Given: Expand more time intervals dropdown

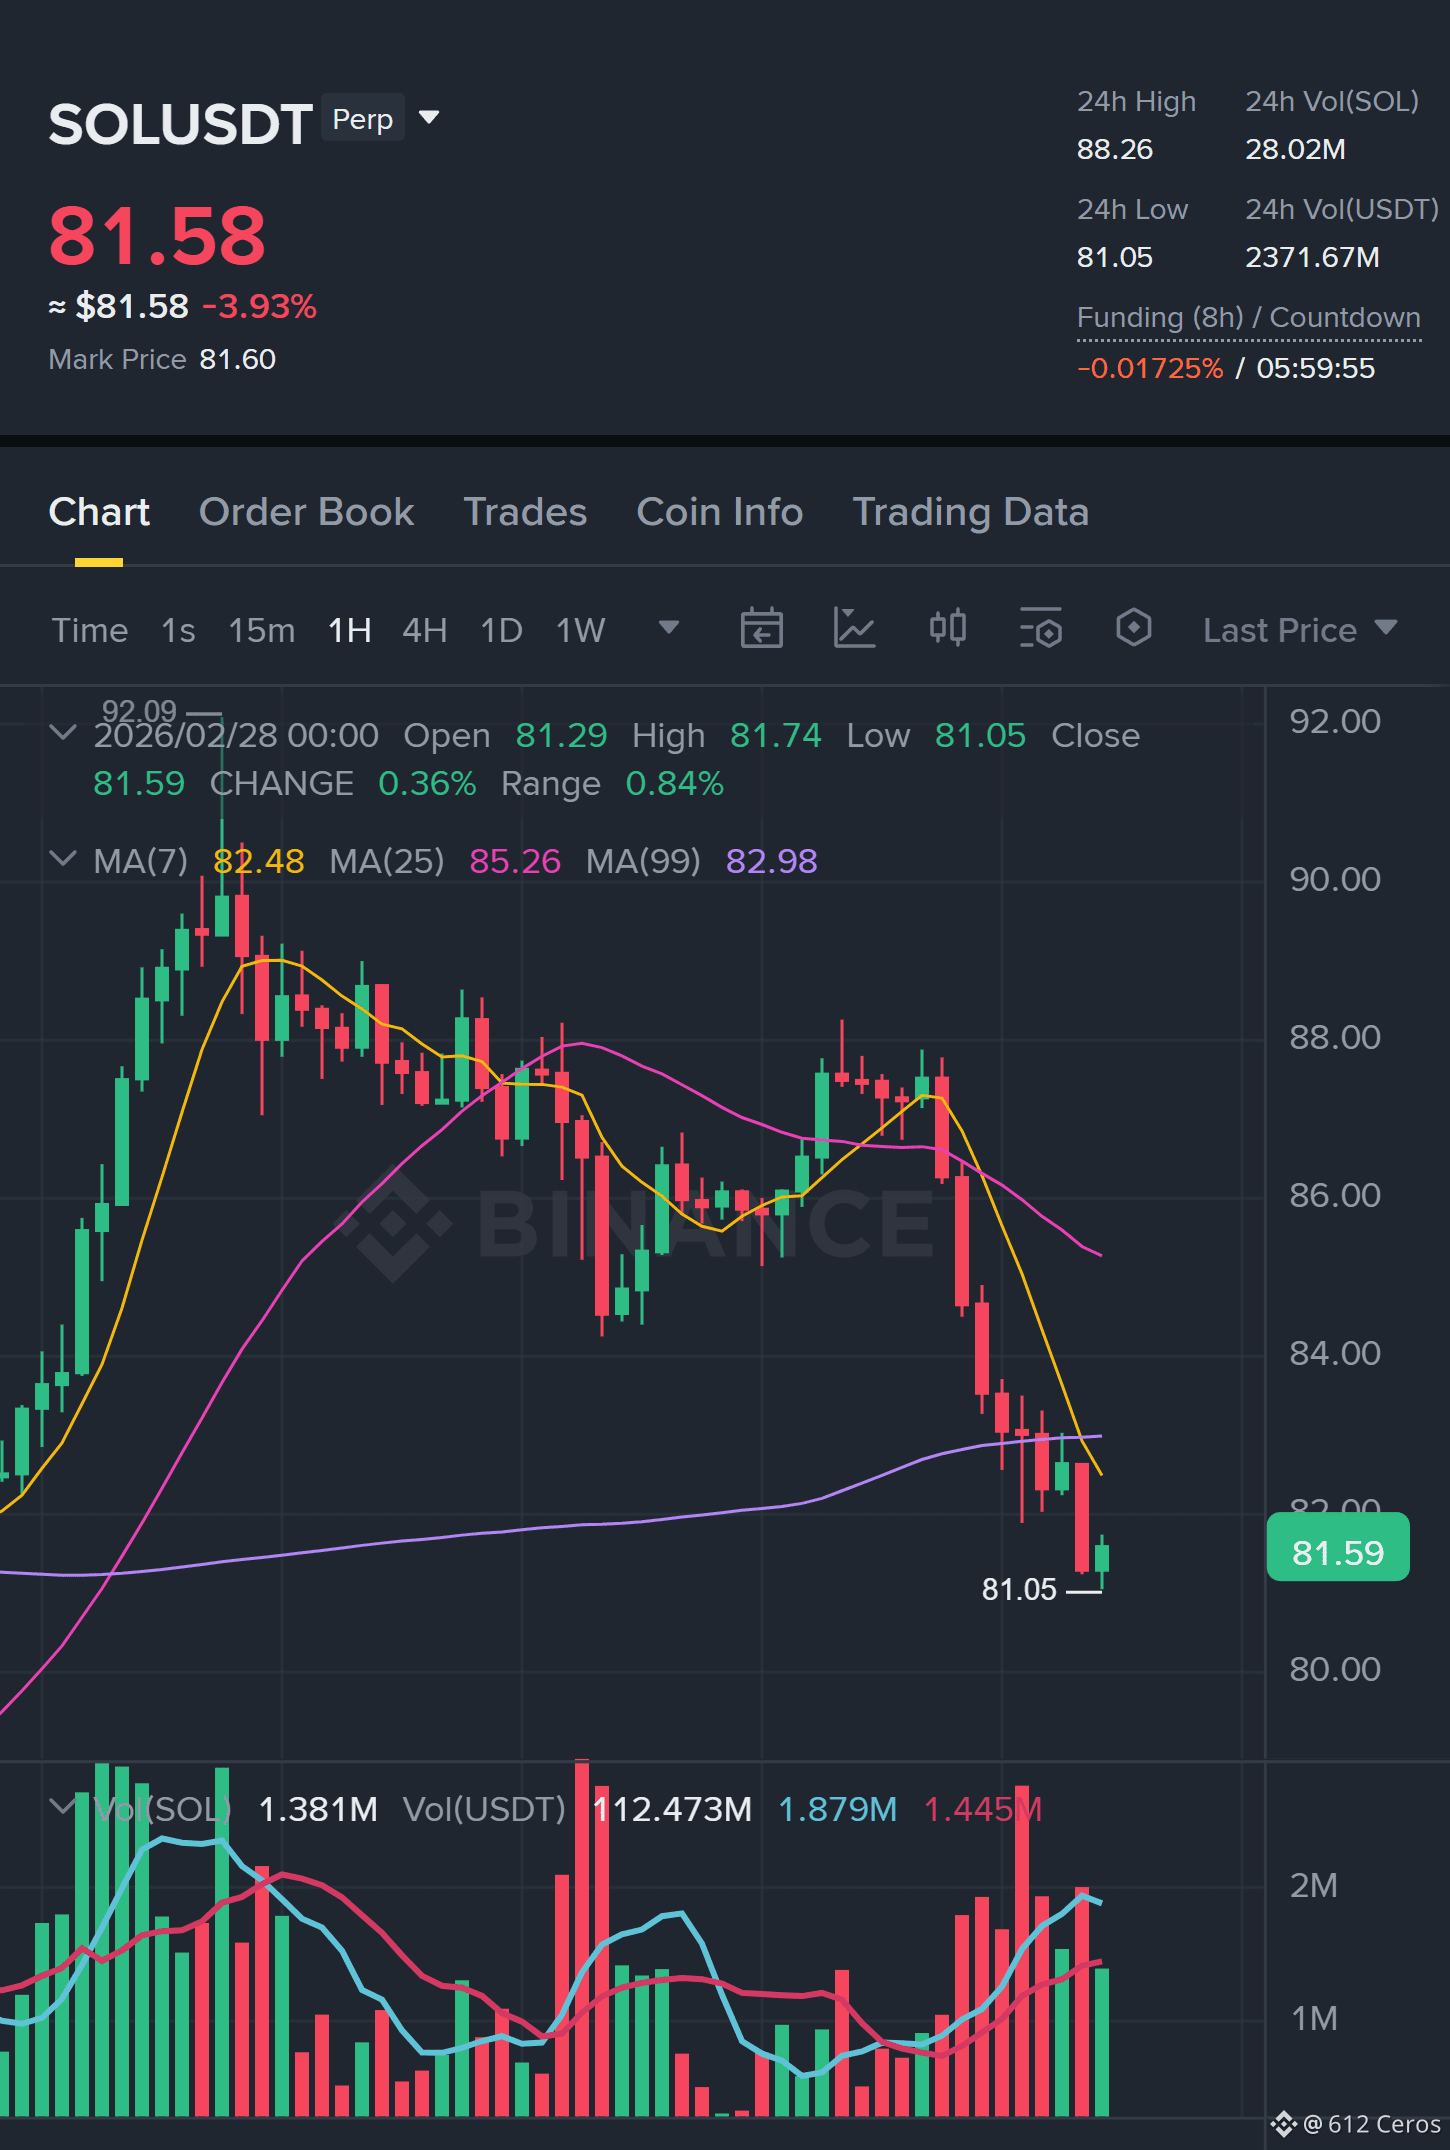Looking at the screenshot, I should click(669, 628).
